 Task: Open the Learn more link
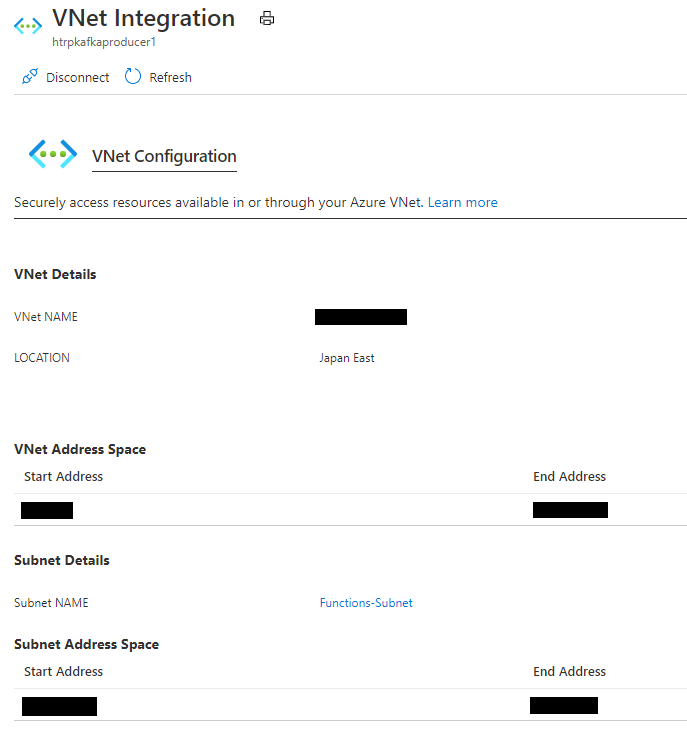click(x=463, y=202)
